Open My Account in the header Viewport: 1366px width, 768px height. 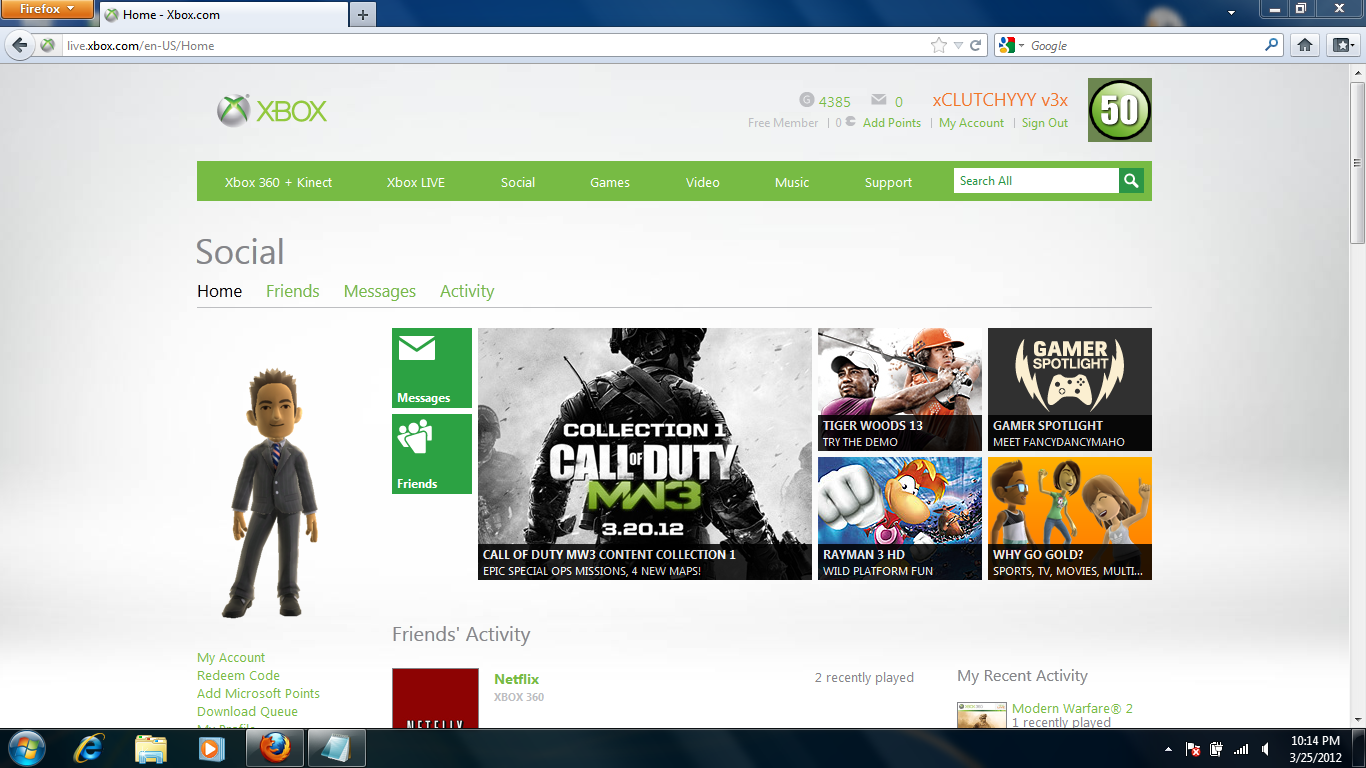point(971,123)
